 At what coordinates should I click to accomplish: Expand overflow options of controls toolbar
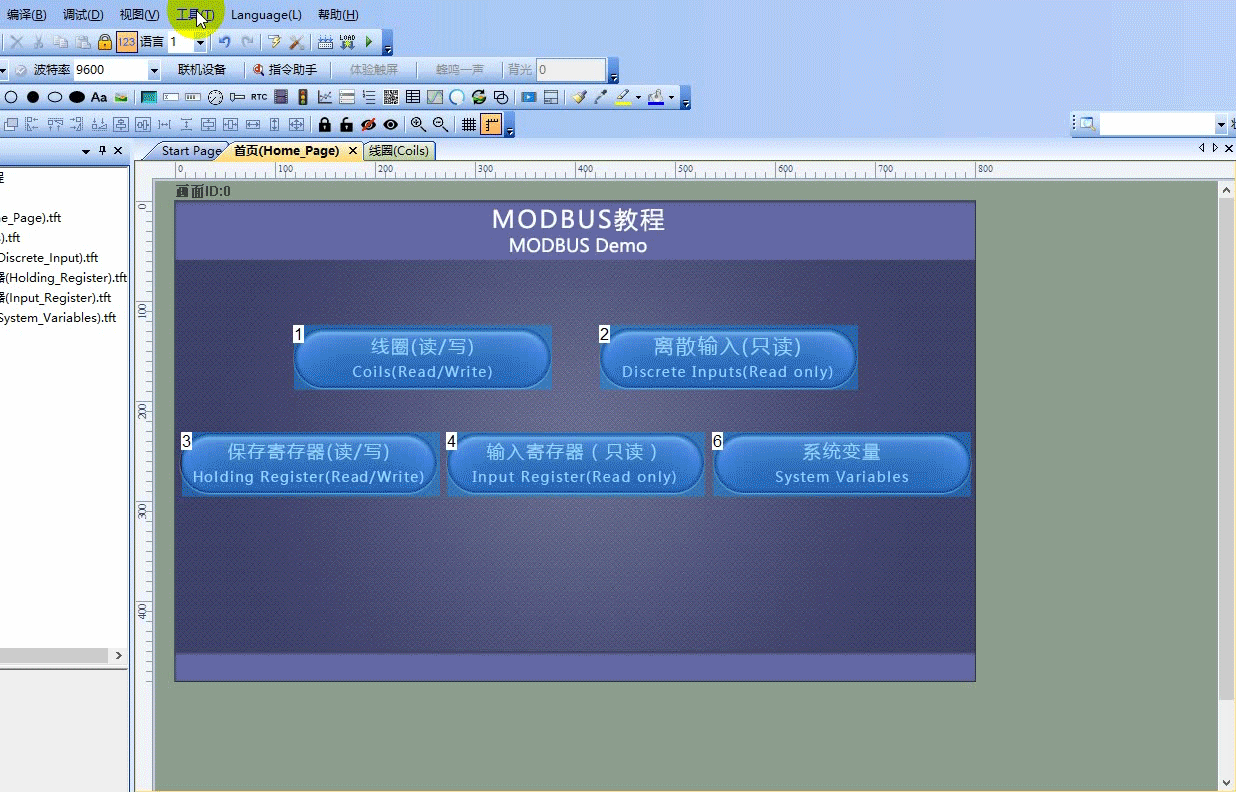click(685, 98)
